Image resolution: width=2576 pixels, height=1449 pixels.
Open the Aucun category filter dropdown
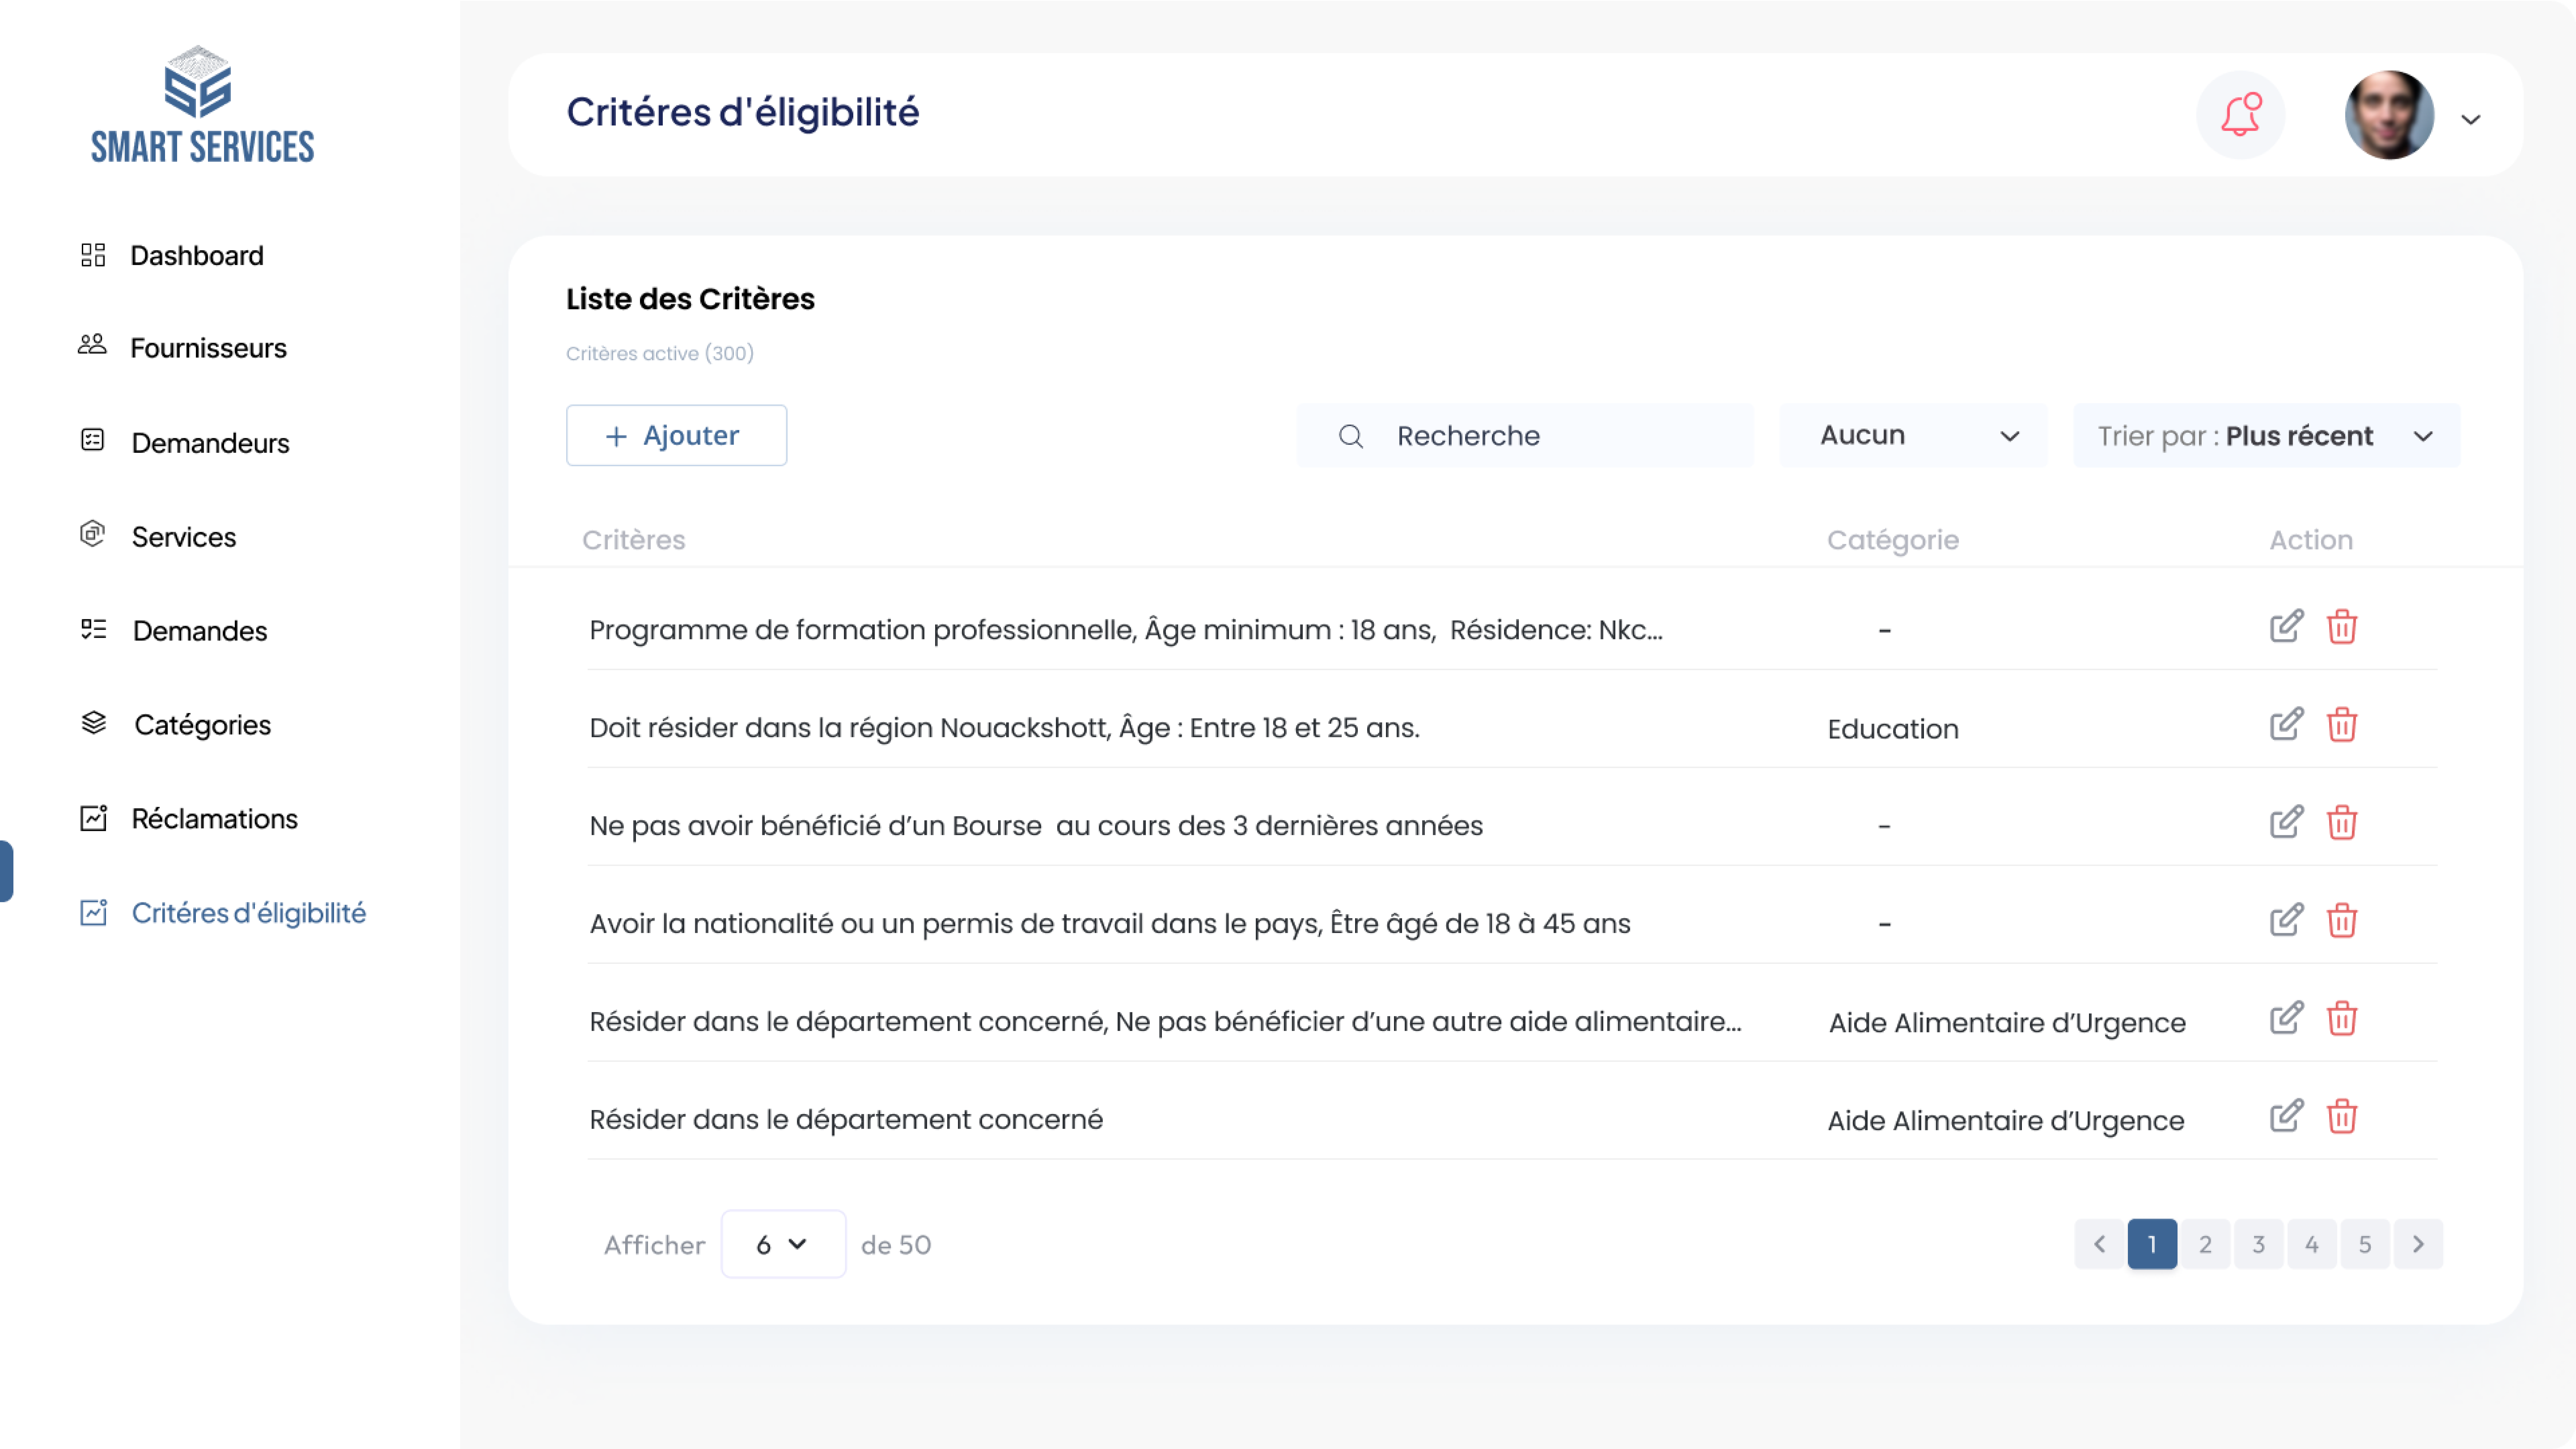(1913, 435)
